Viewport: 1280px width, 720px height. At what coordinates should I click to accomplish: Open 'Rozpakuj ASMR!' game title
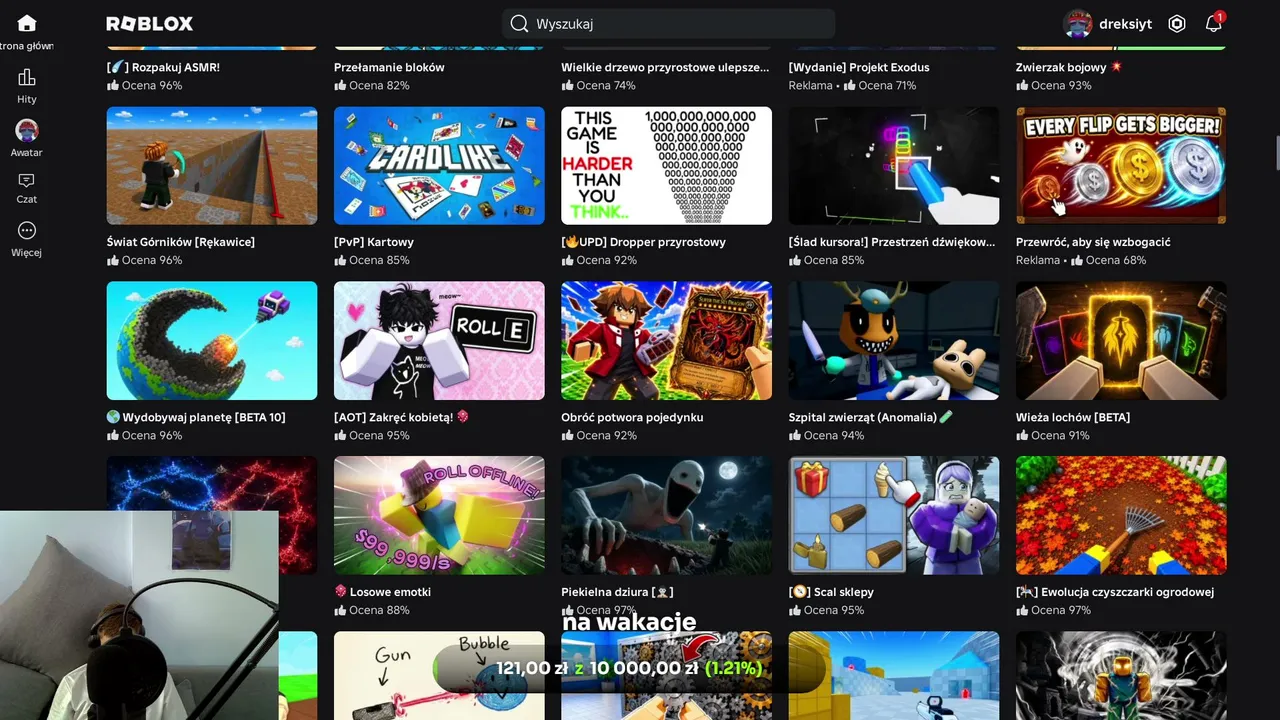[163, 67]
